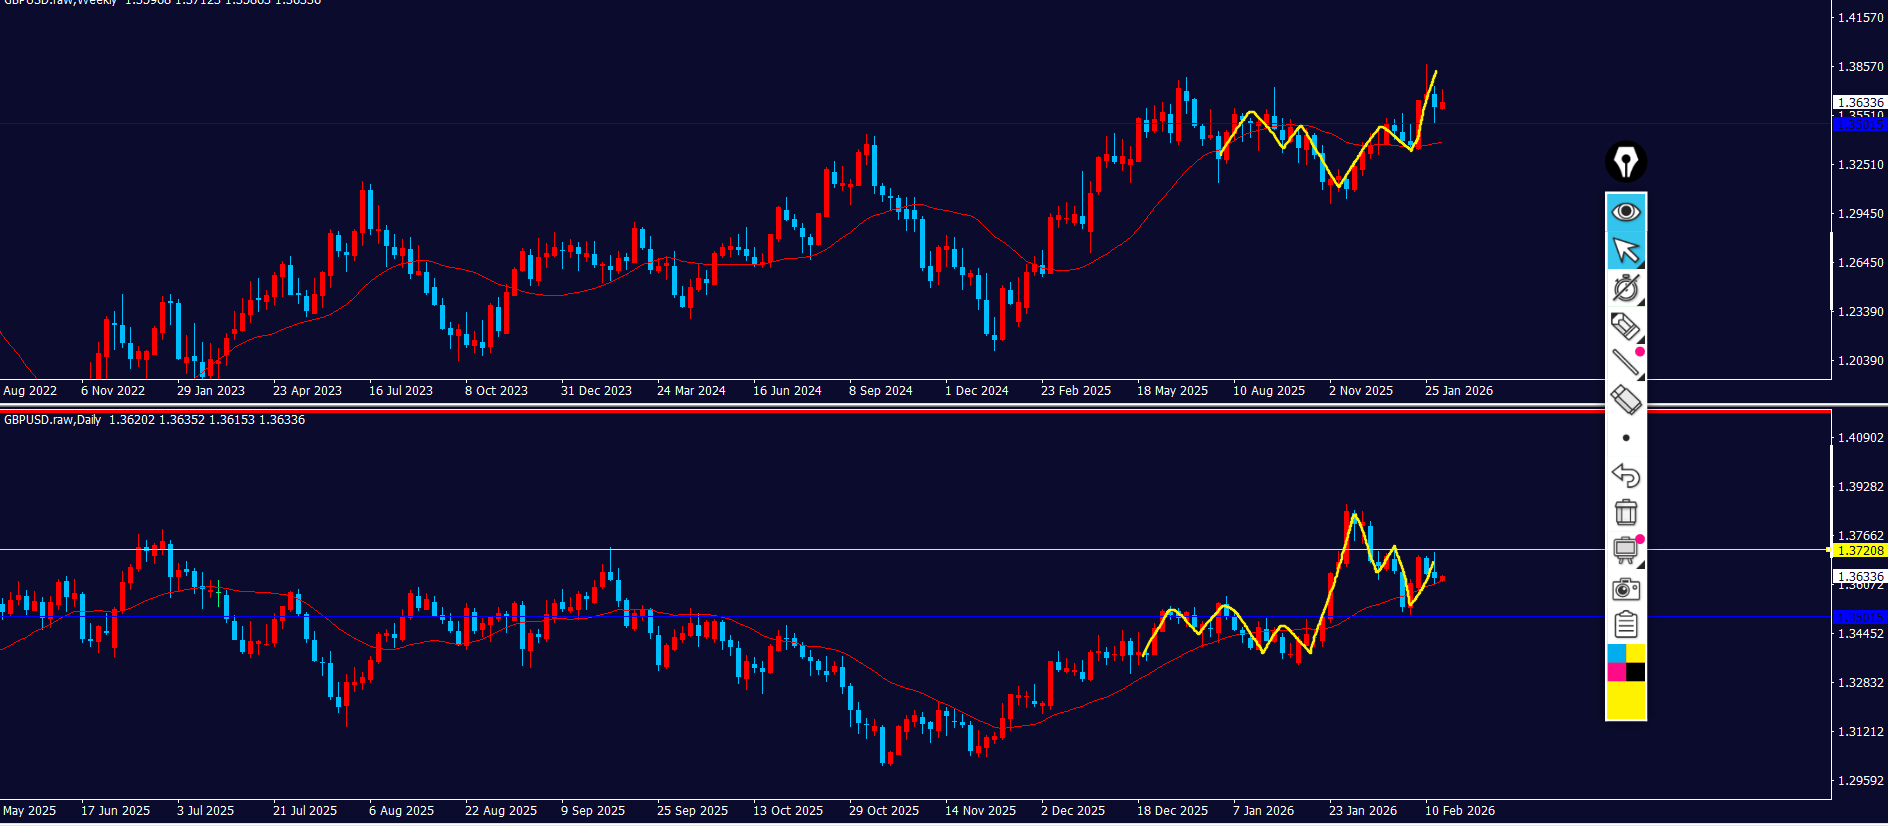This screenshot has height=826, width=1888.
Task: Take a screenshot with camera icon
Action: (1625, 588)
